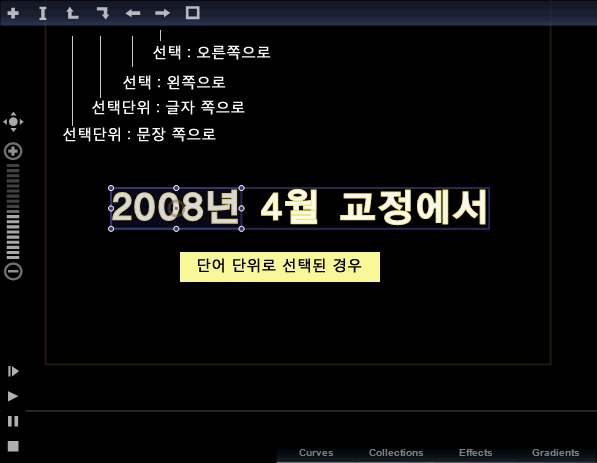The height and width of the screenshot is (463, 597).
Task: Switch to the Collections tab
Action: pyautogui.click(x=396, y=453)
